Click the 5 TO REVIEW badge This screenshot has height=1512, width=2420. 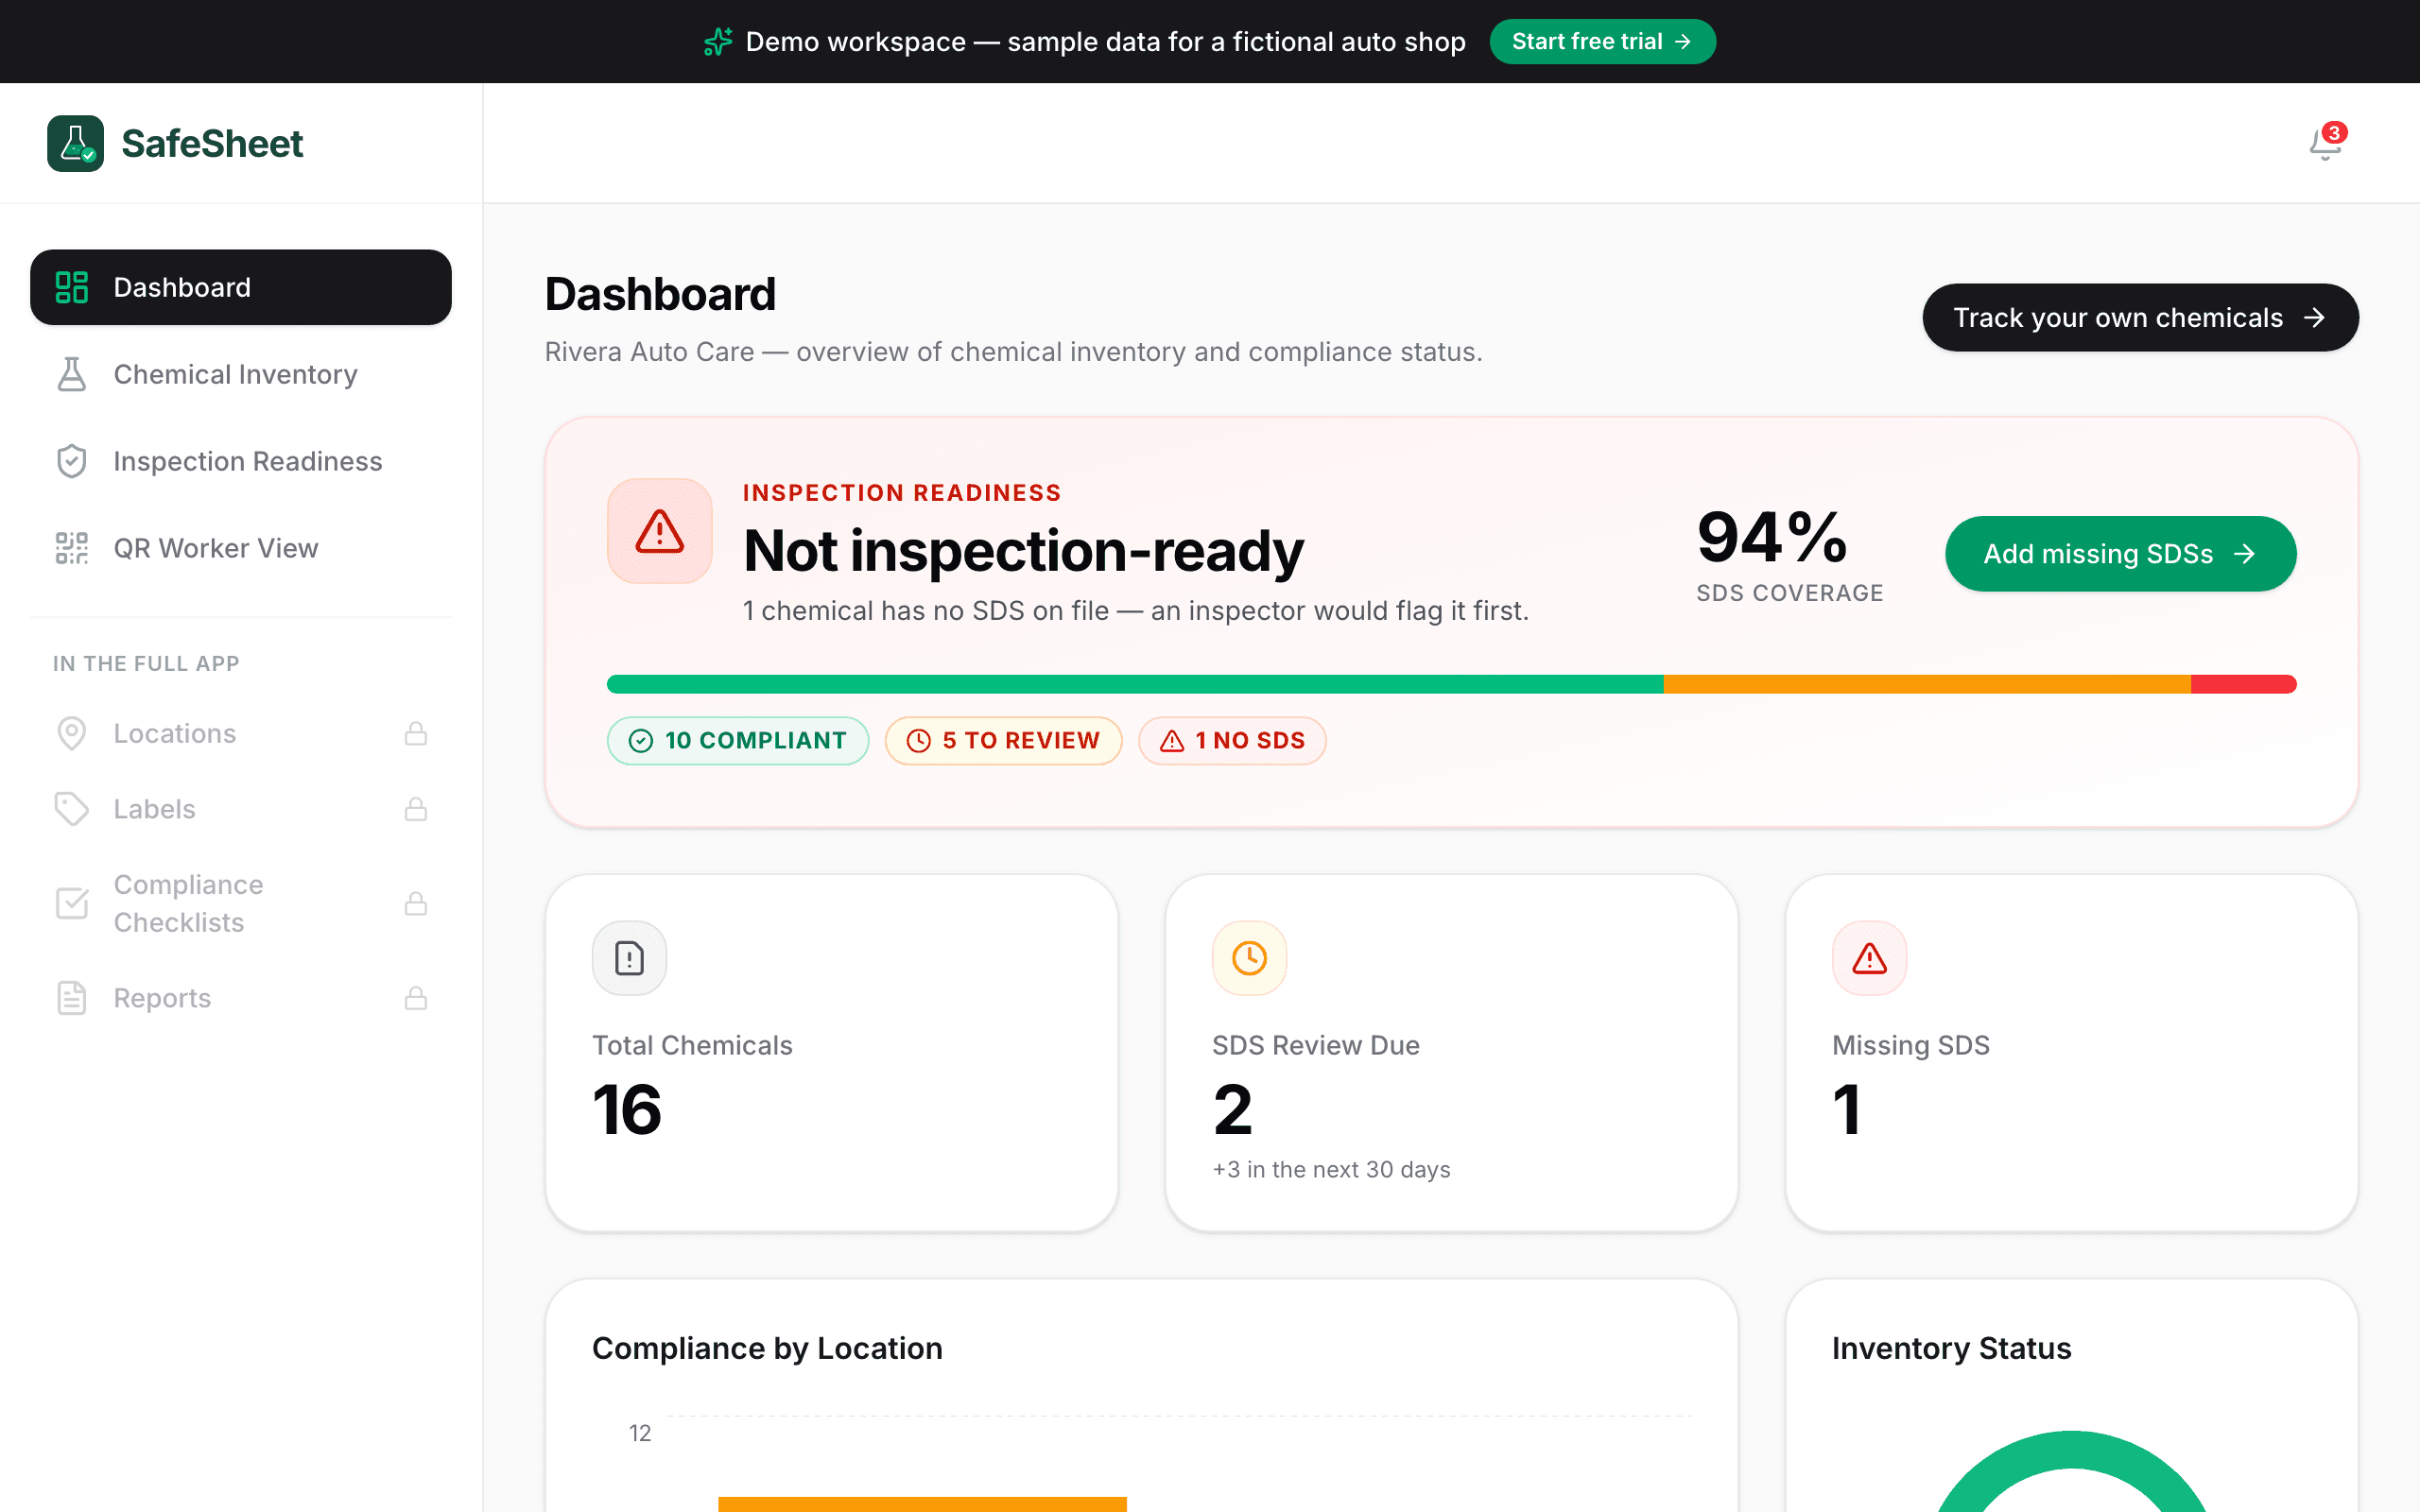pyautogui.click(x=1003, y=741)
